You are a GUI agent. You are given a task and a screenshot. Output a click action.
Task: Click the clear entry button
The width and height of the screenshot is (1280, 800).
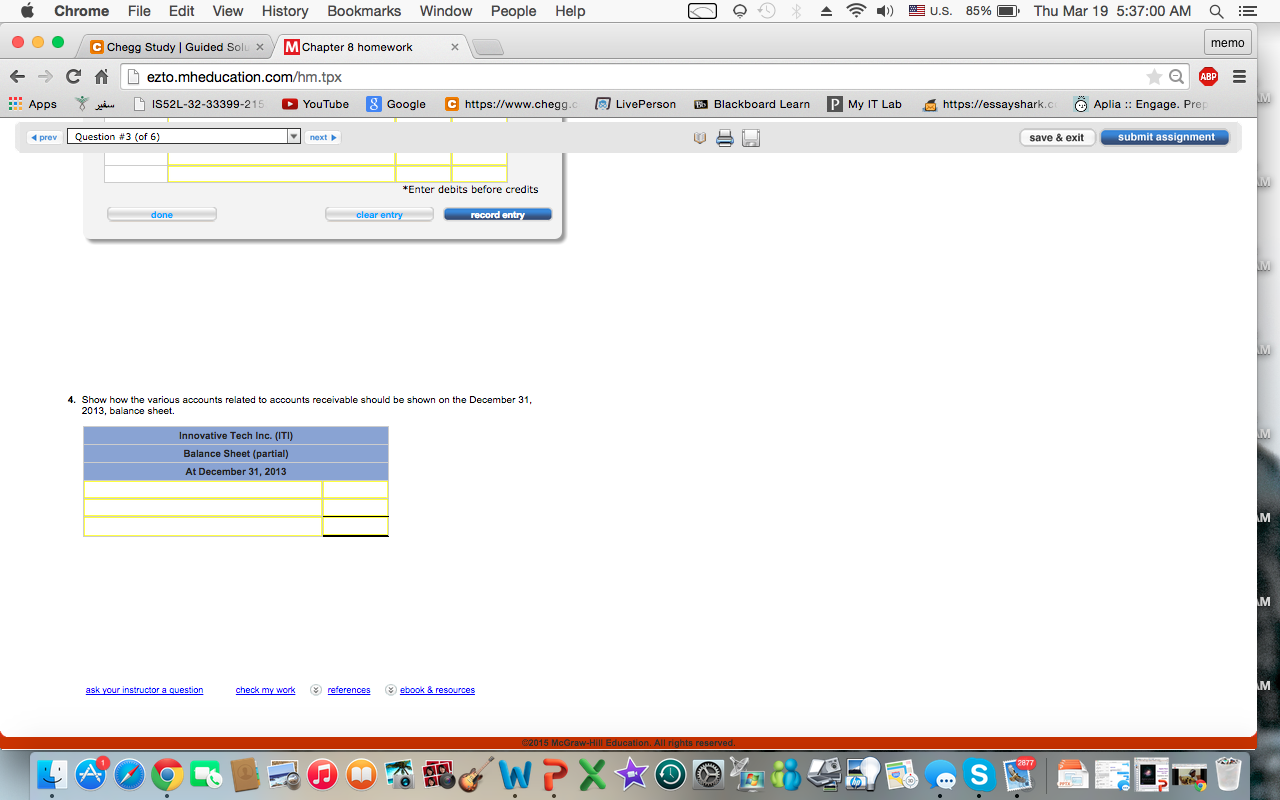coord(379,214)
